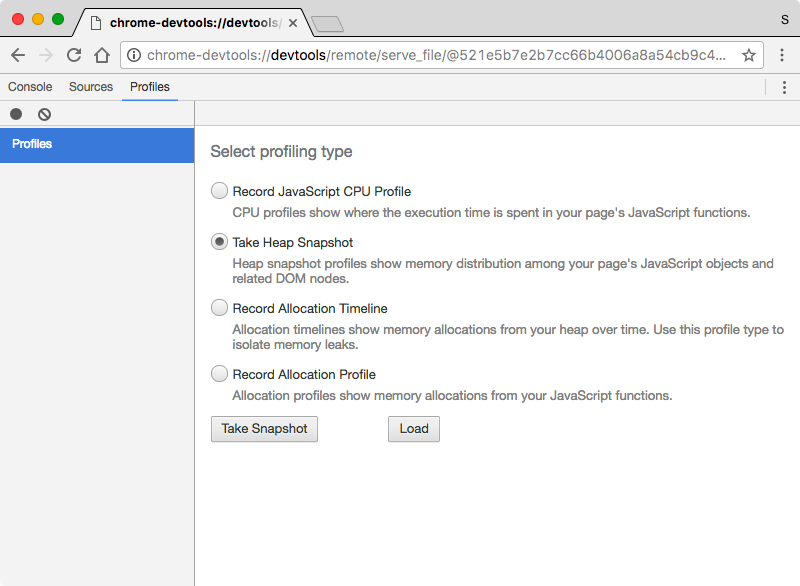Viewport: 800px width, 586px height.
Task: Switch to the Console tab
Action: click(30, 87)
